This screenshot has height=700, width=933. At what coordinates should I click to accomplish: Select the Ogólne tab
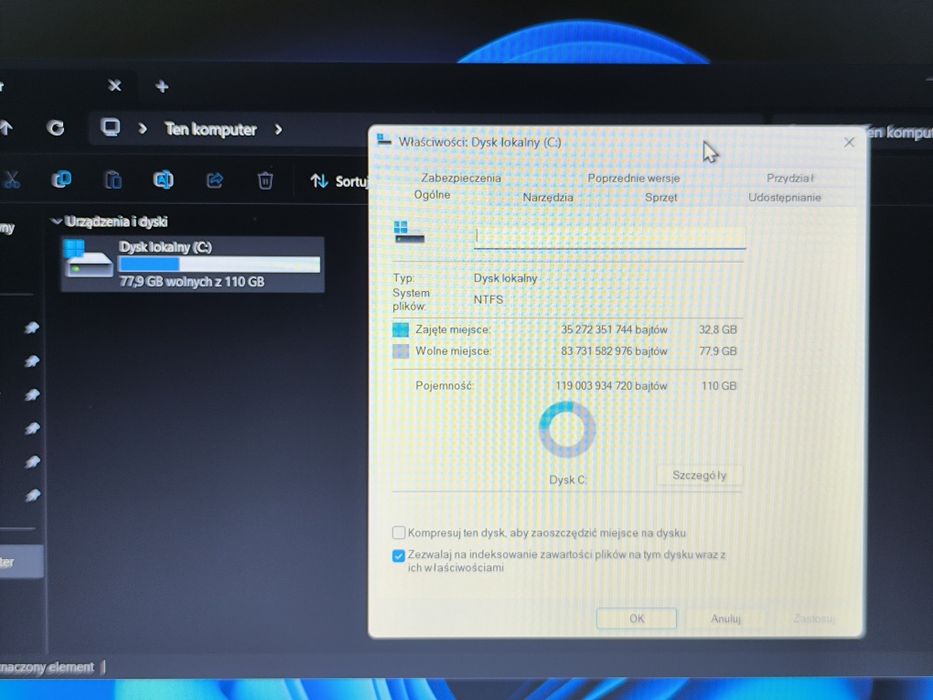(432, 195)
